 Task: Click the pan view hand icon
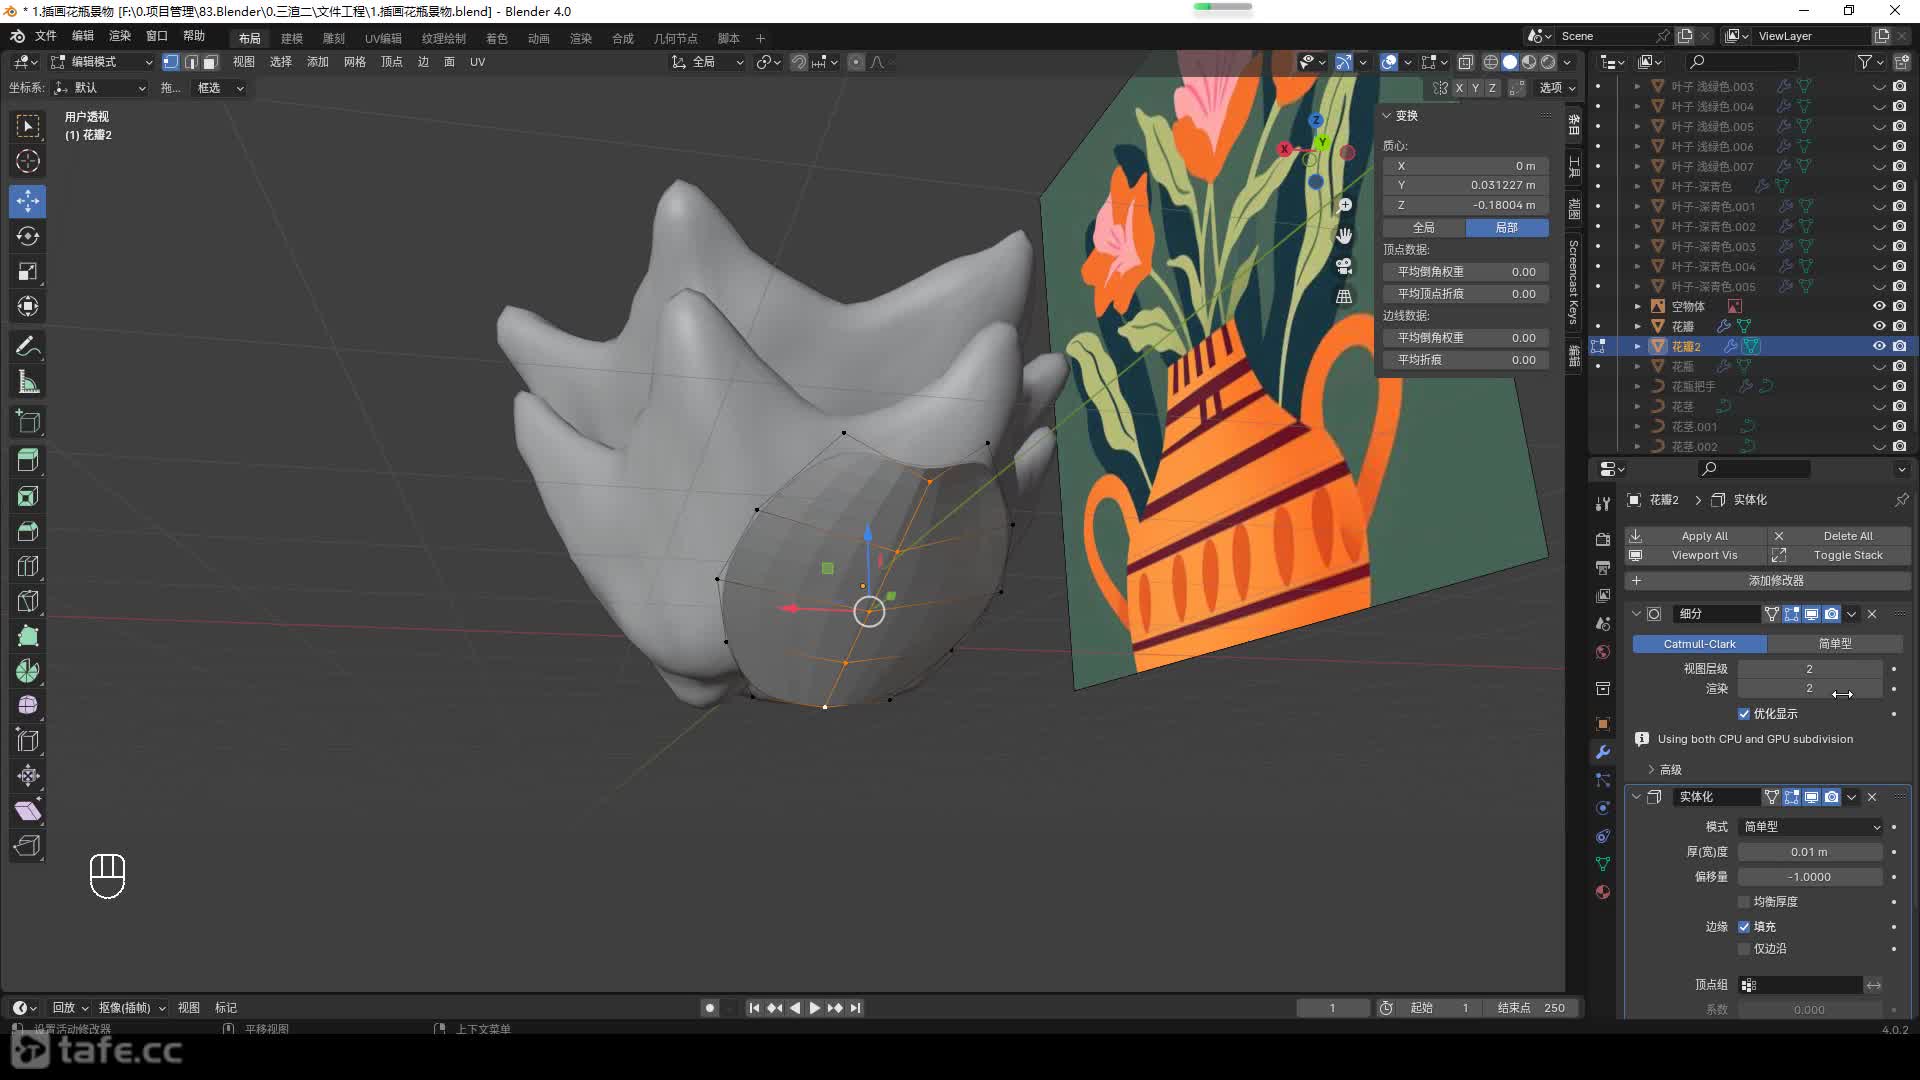click(1345, 236)
